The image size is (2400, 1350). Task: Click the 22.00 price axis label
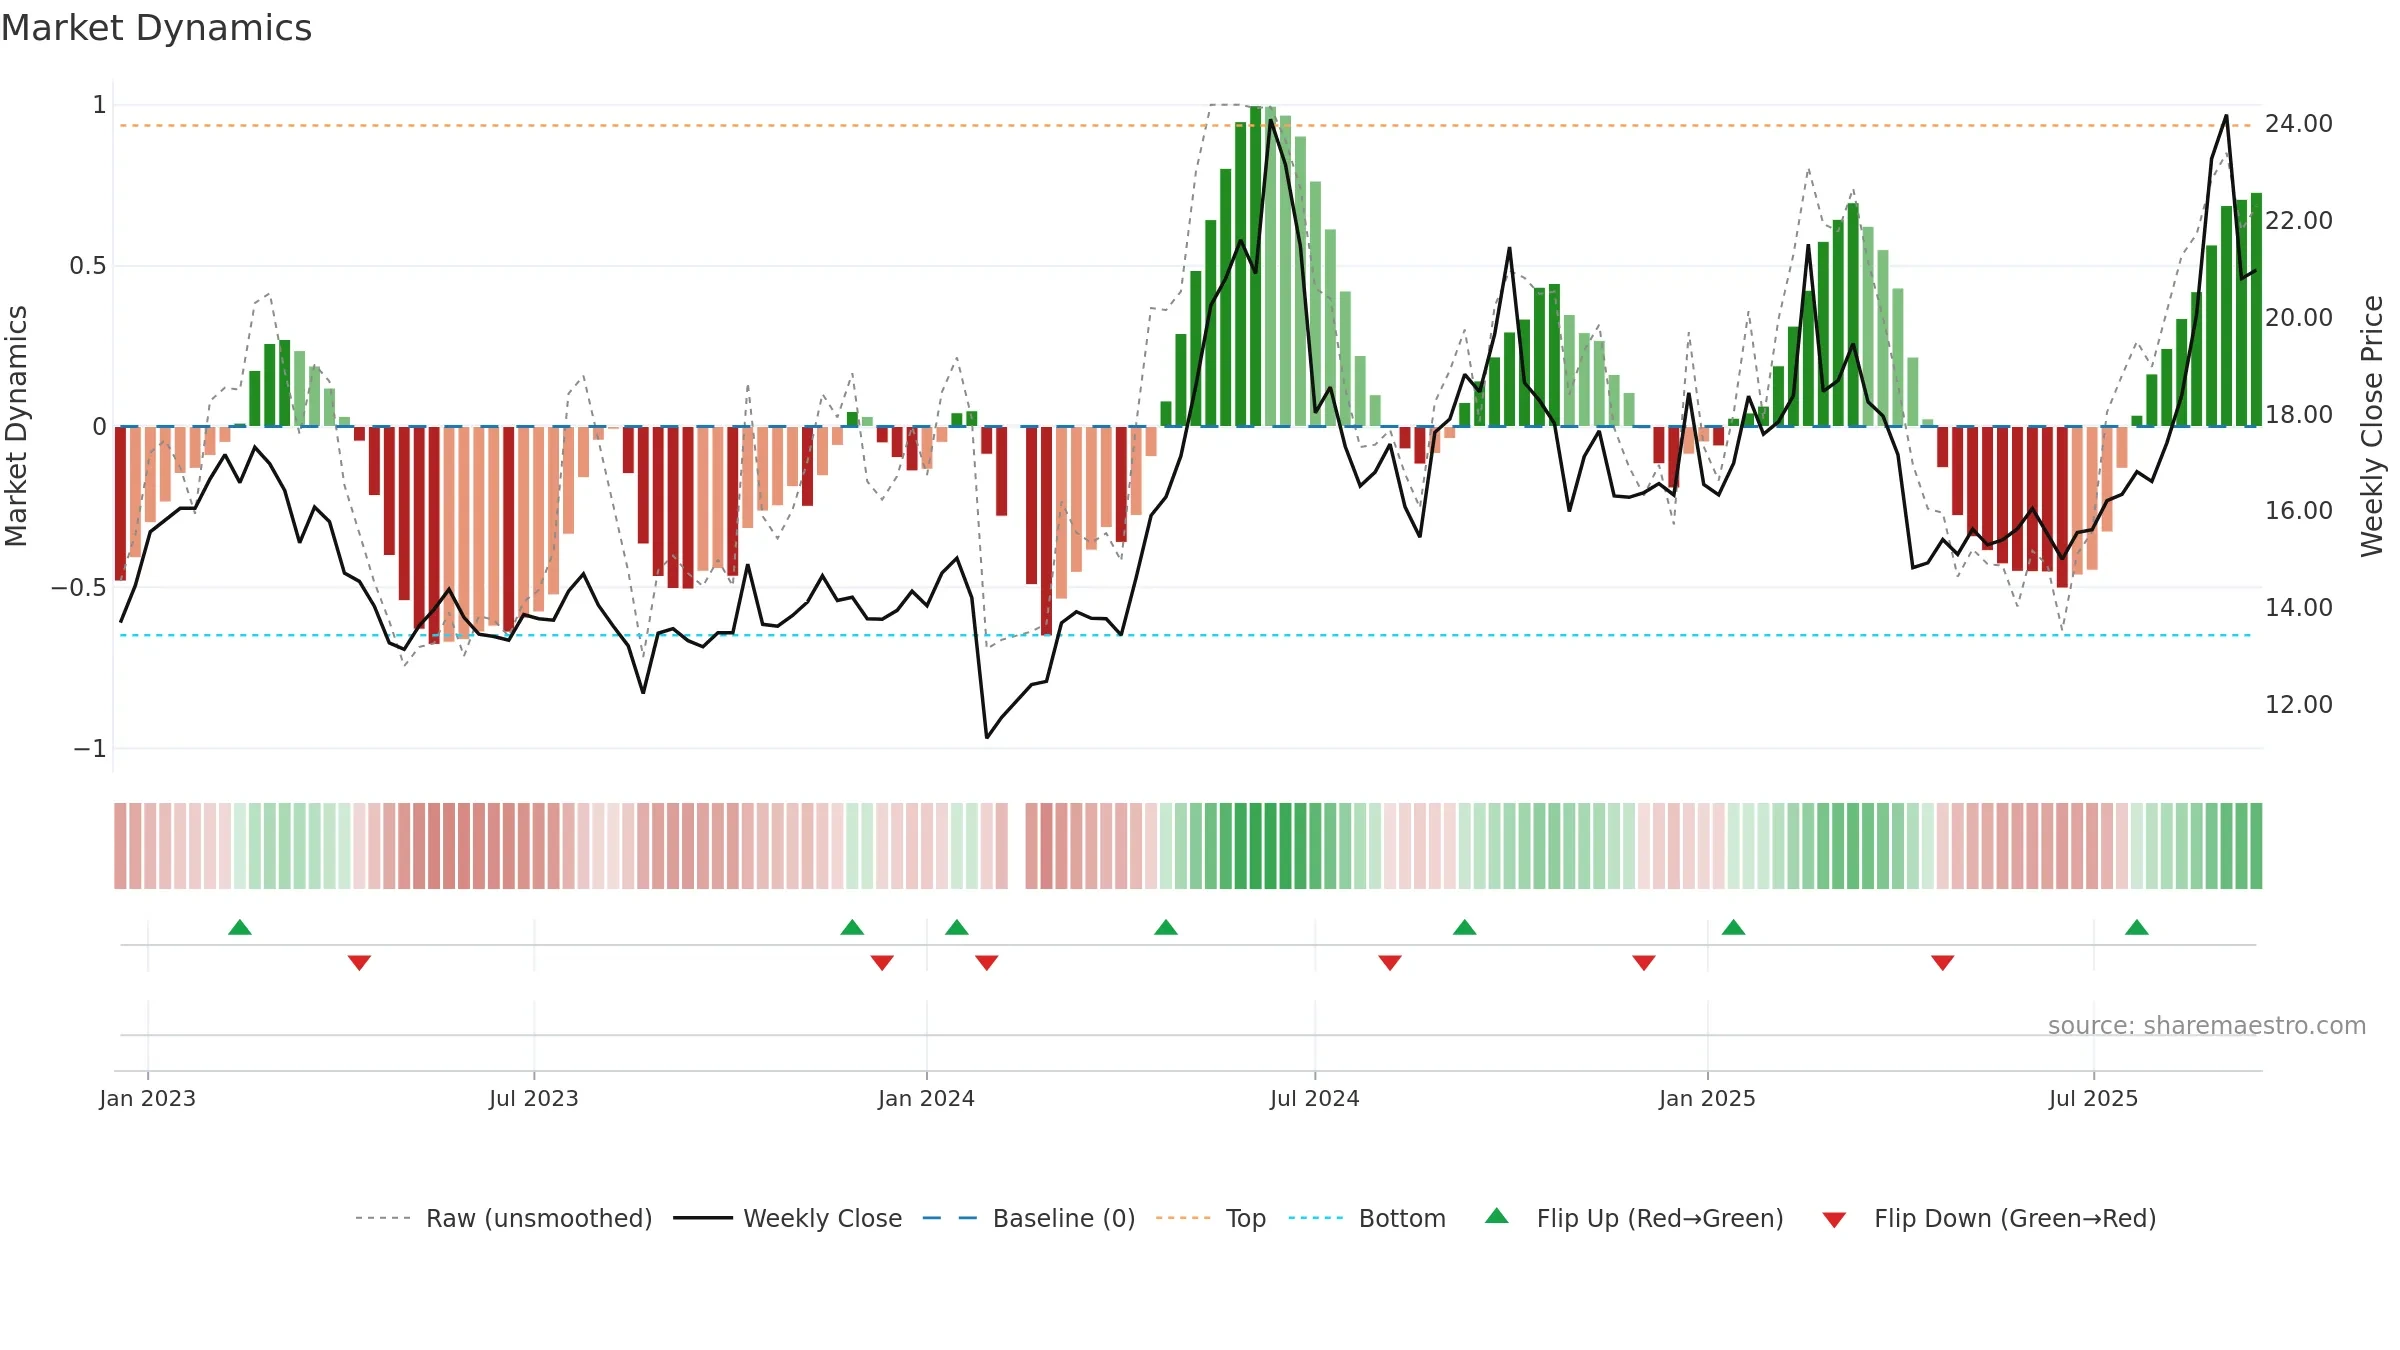2299,220
